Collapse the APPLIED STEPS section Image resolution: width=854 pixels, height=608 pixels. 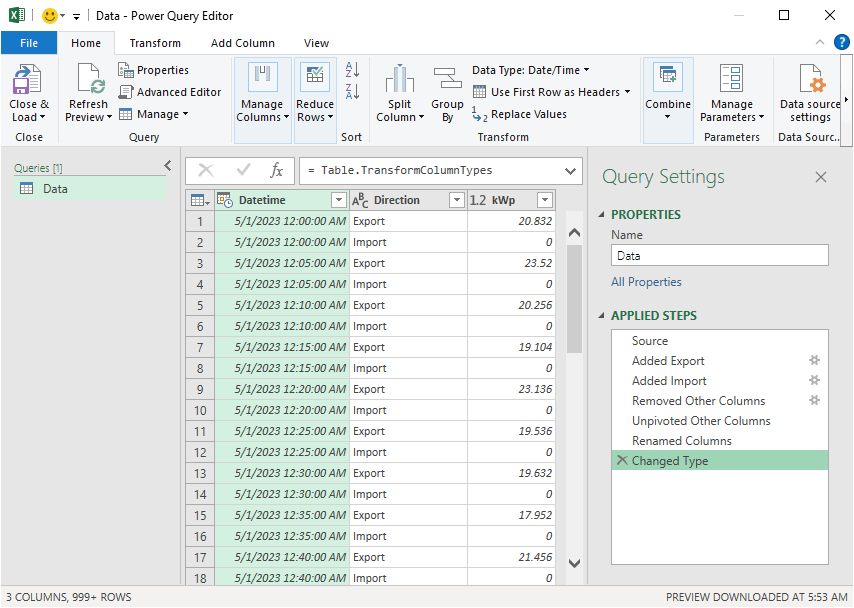602,316
